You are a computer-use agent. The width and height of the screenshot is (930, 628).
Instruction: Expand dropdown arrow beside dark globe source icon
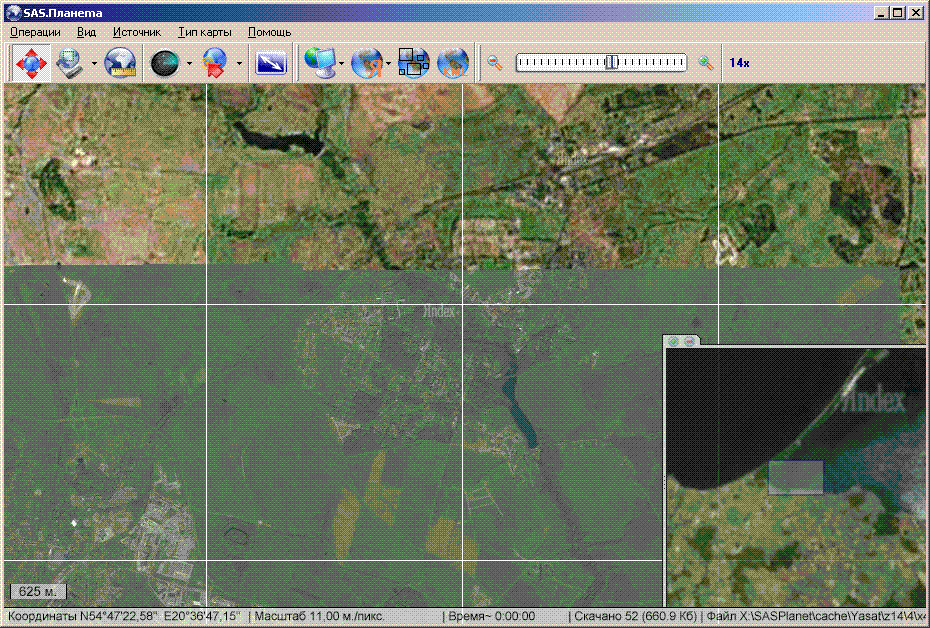coord(189,63)
